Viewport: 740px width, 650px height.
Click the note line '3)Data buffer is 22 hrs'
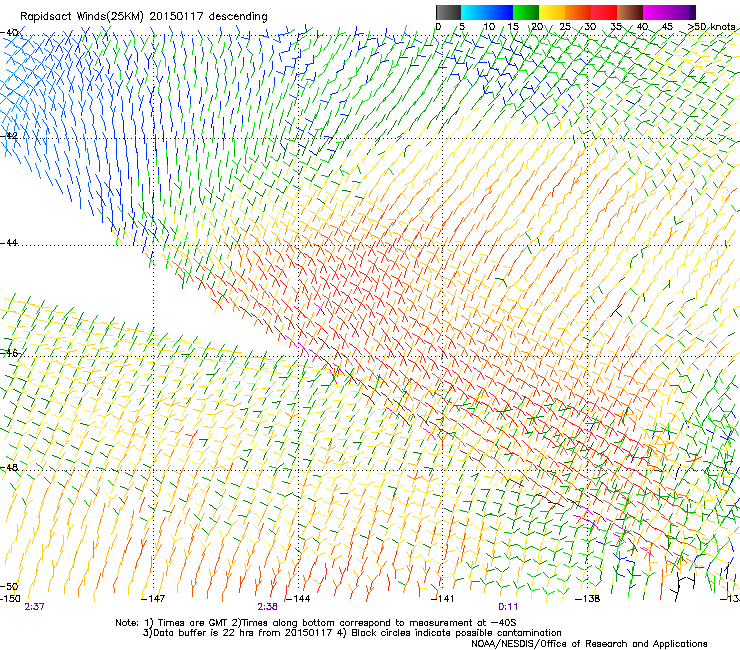[352, 633]
